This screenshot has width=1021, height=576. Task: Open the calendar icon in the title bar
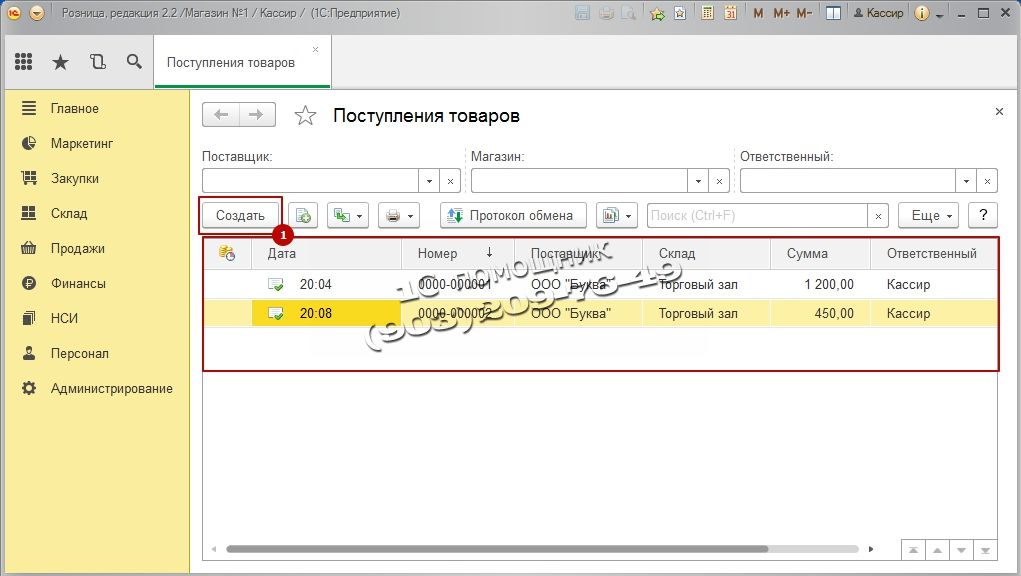(730, 13)
